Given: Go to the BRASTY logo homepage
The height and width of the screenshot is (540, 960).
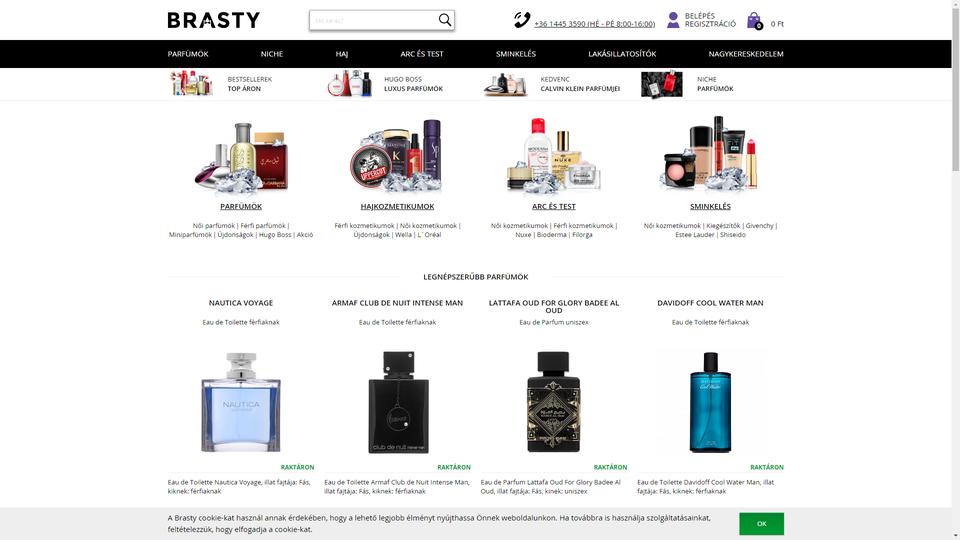Looking at the screenshot, I should point(214,20).
